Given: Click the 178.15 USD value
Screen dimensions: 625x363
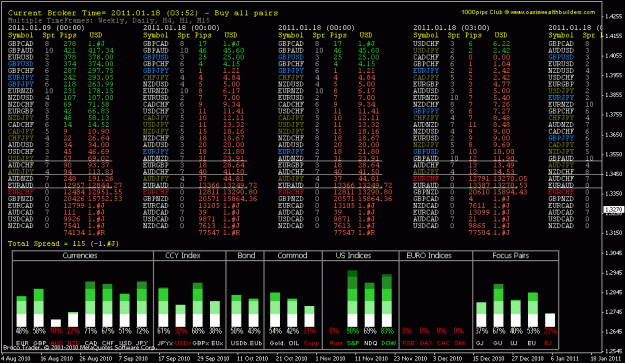Looking at the screenshot, I should [x=101, y=91].
